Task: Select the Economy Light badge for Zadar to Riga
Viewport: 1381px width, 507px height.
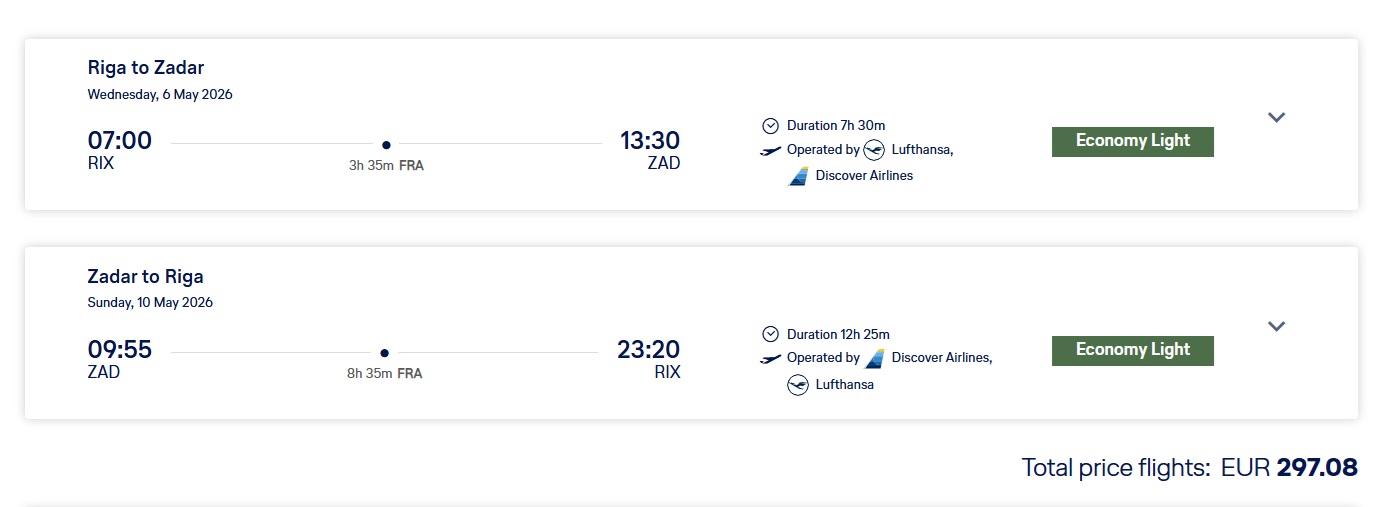Action: [1132, 350]
